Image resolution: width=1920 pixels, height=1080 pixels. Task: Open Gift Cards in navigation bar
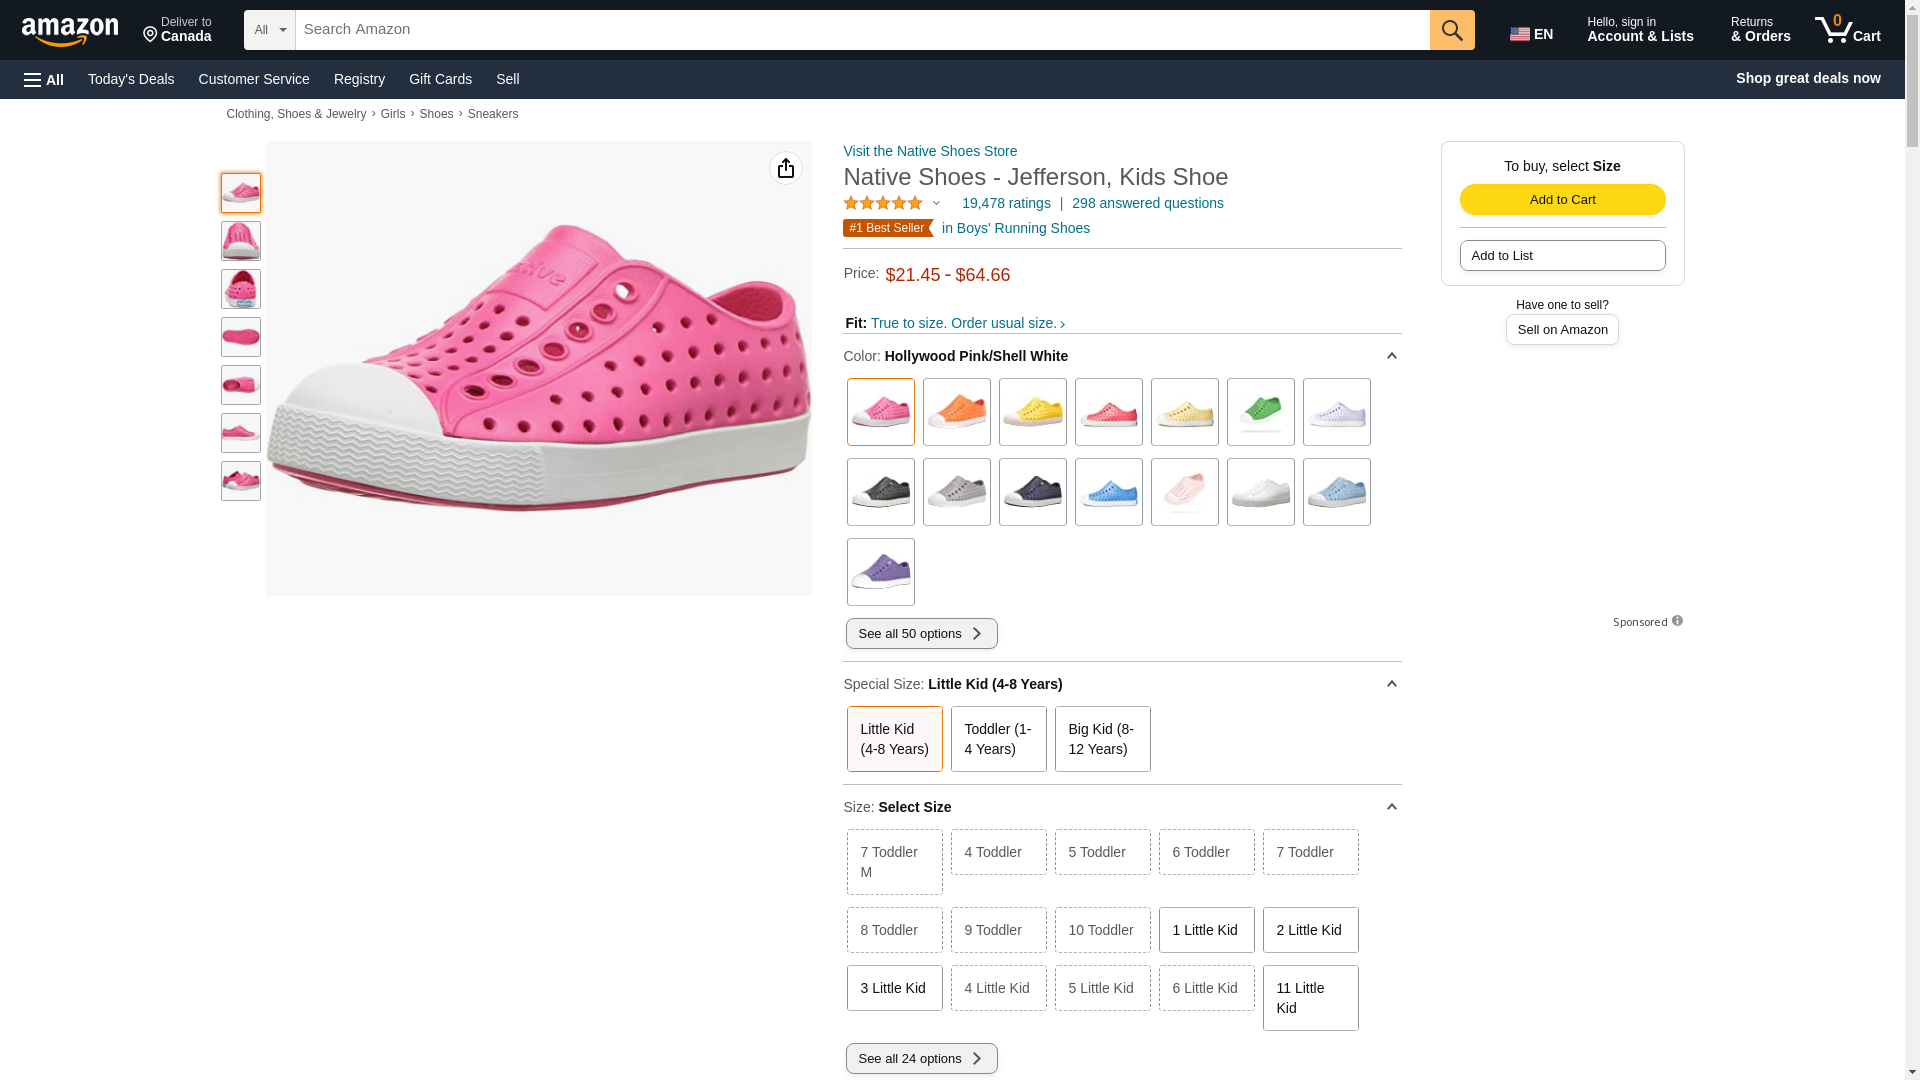coord(440,79)
